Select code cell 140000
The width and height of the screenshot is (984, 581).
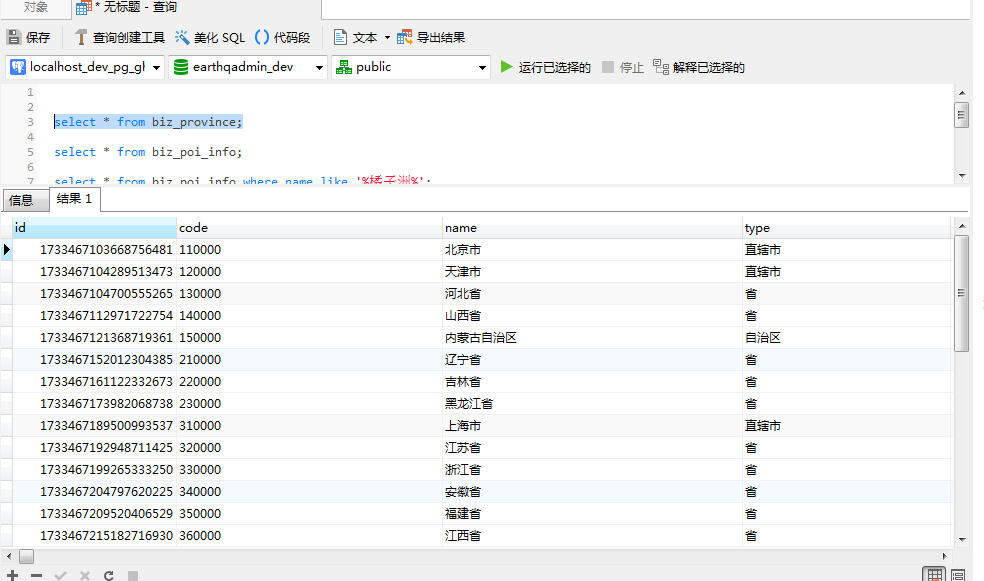point(309,316)
